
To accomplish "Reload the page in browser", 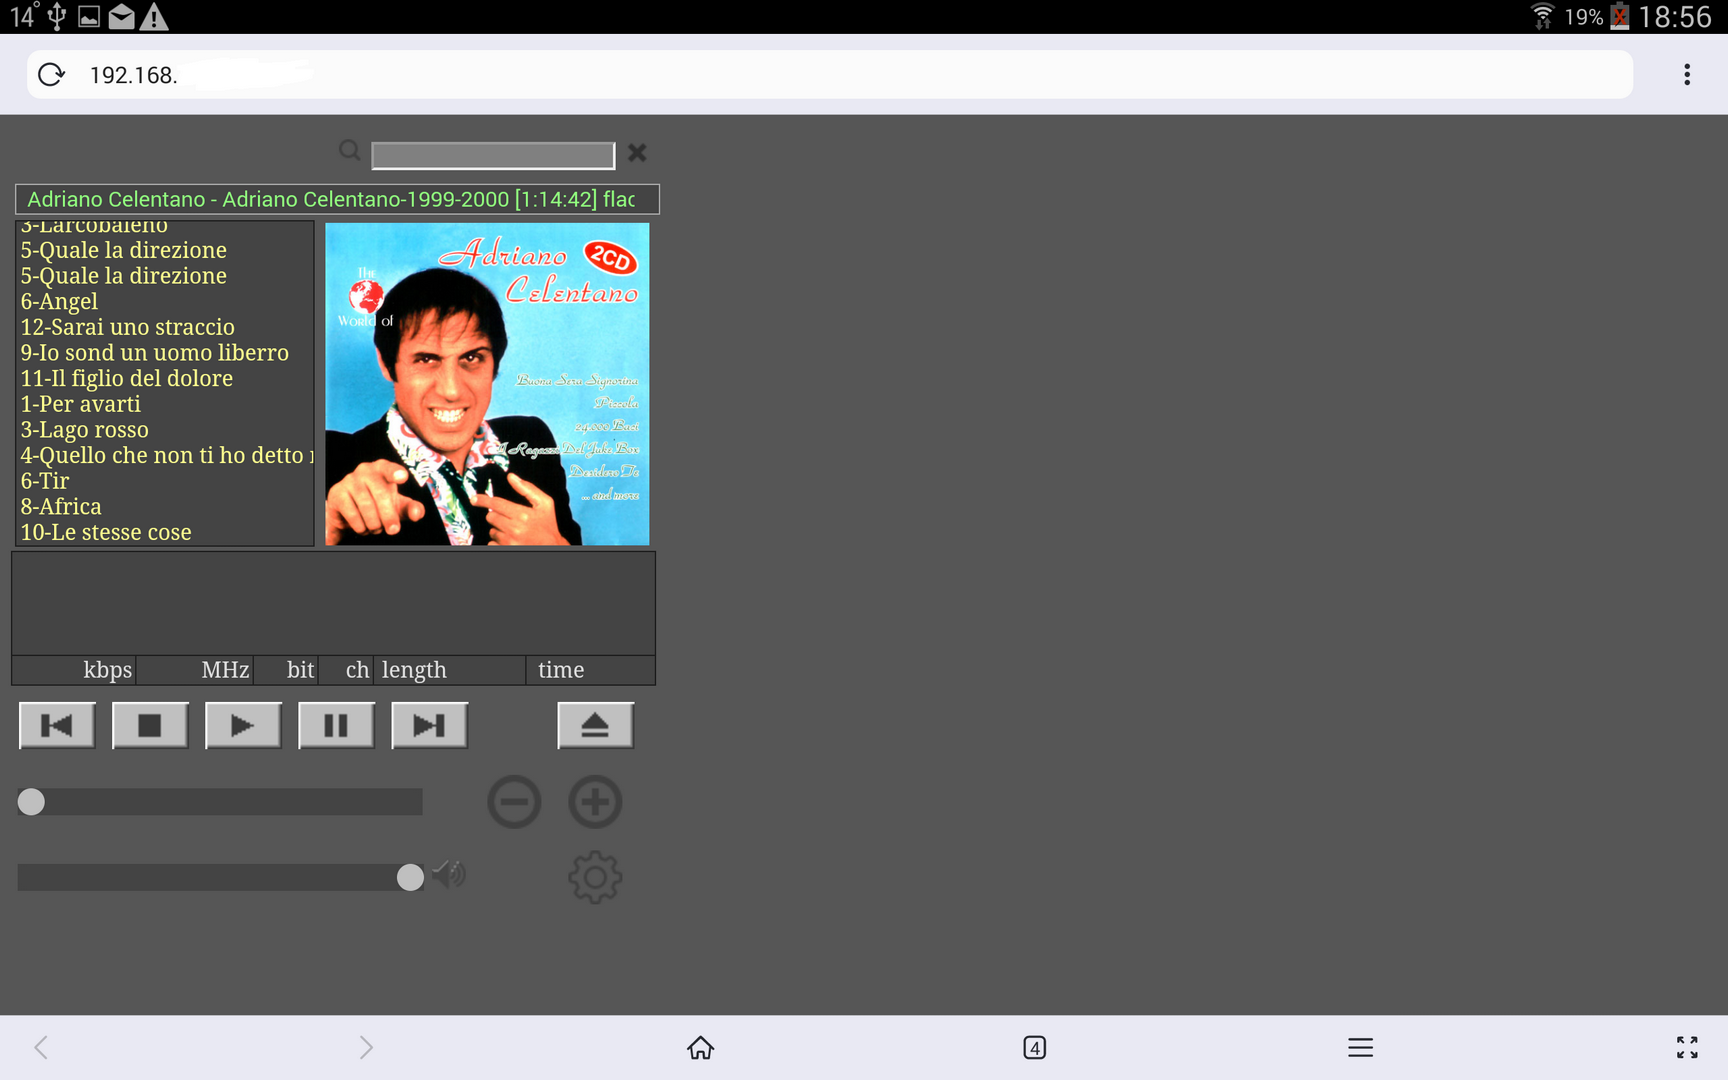I will [x=51, y=75].
